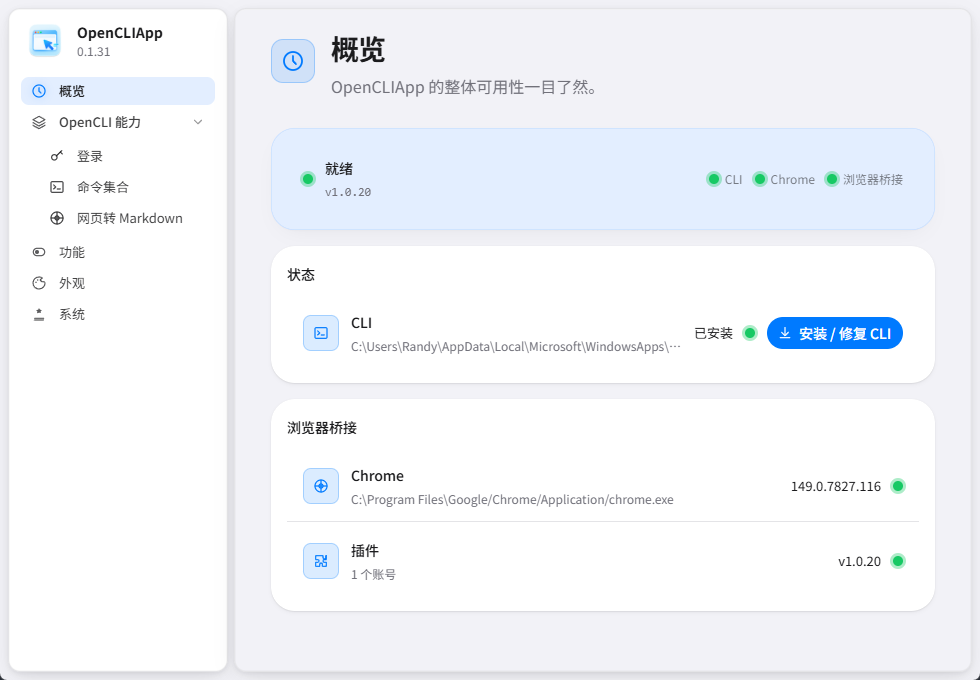Click the 就绪 status label
980x680 pixels.
point(339,169)
